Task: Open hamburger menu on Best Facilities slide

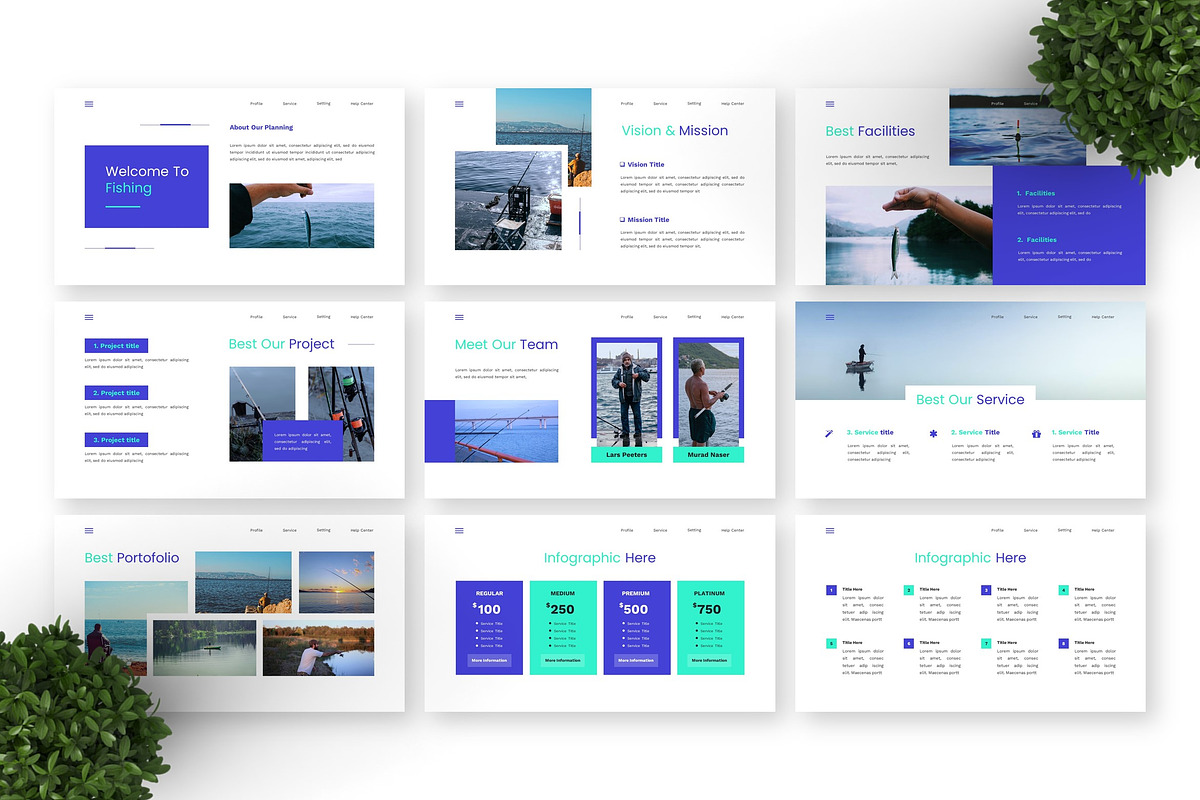Action: [x=830, y=104]
